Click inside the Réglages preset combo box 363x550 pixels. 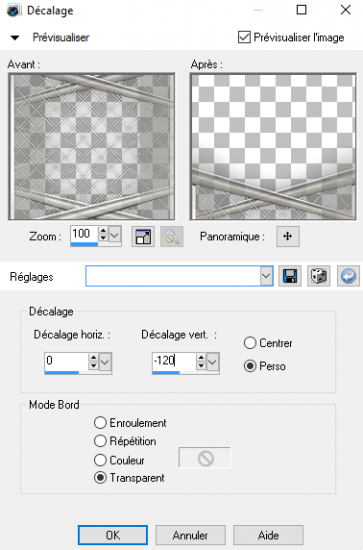[173, 276]
